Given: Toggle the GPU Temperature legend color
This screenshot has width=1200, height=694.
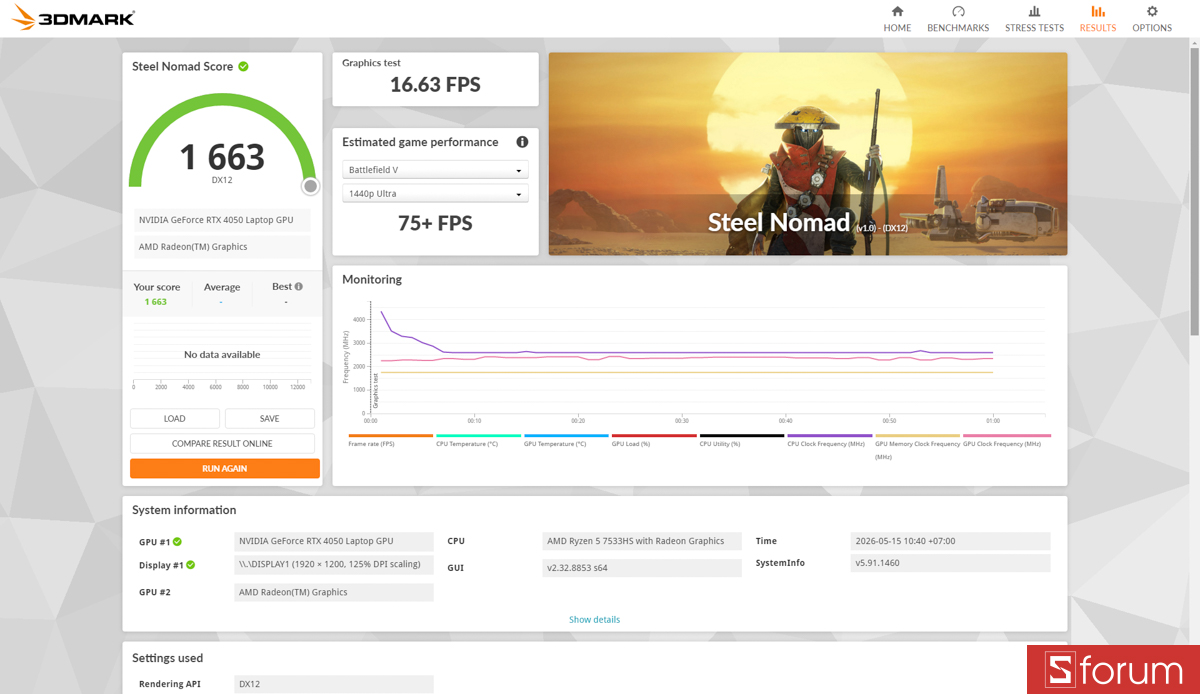Looking at the screenshot, I should [x=566, y=436].
